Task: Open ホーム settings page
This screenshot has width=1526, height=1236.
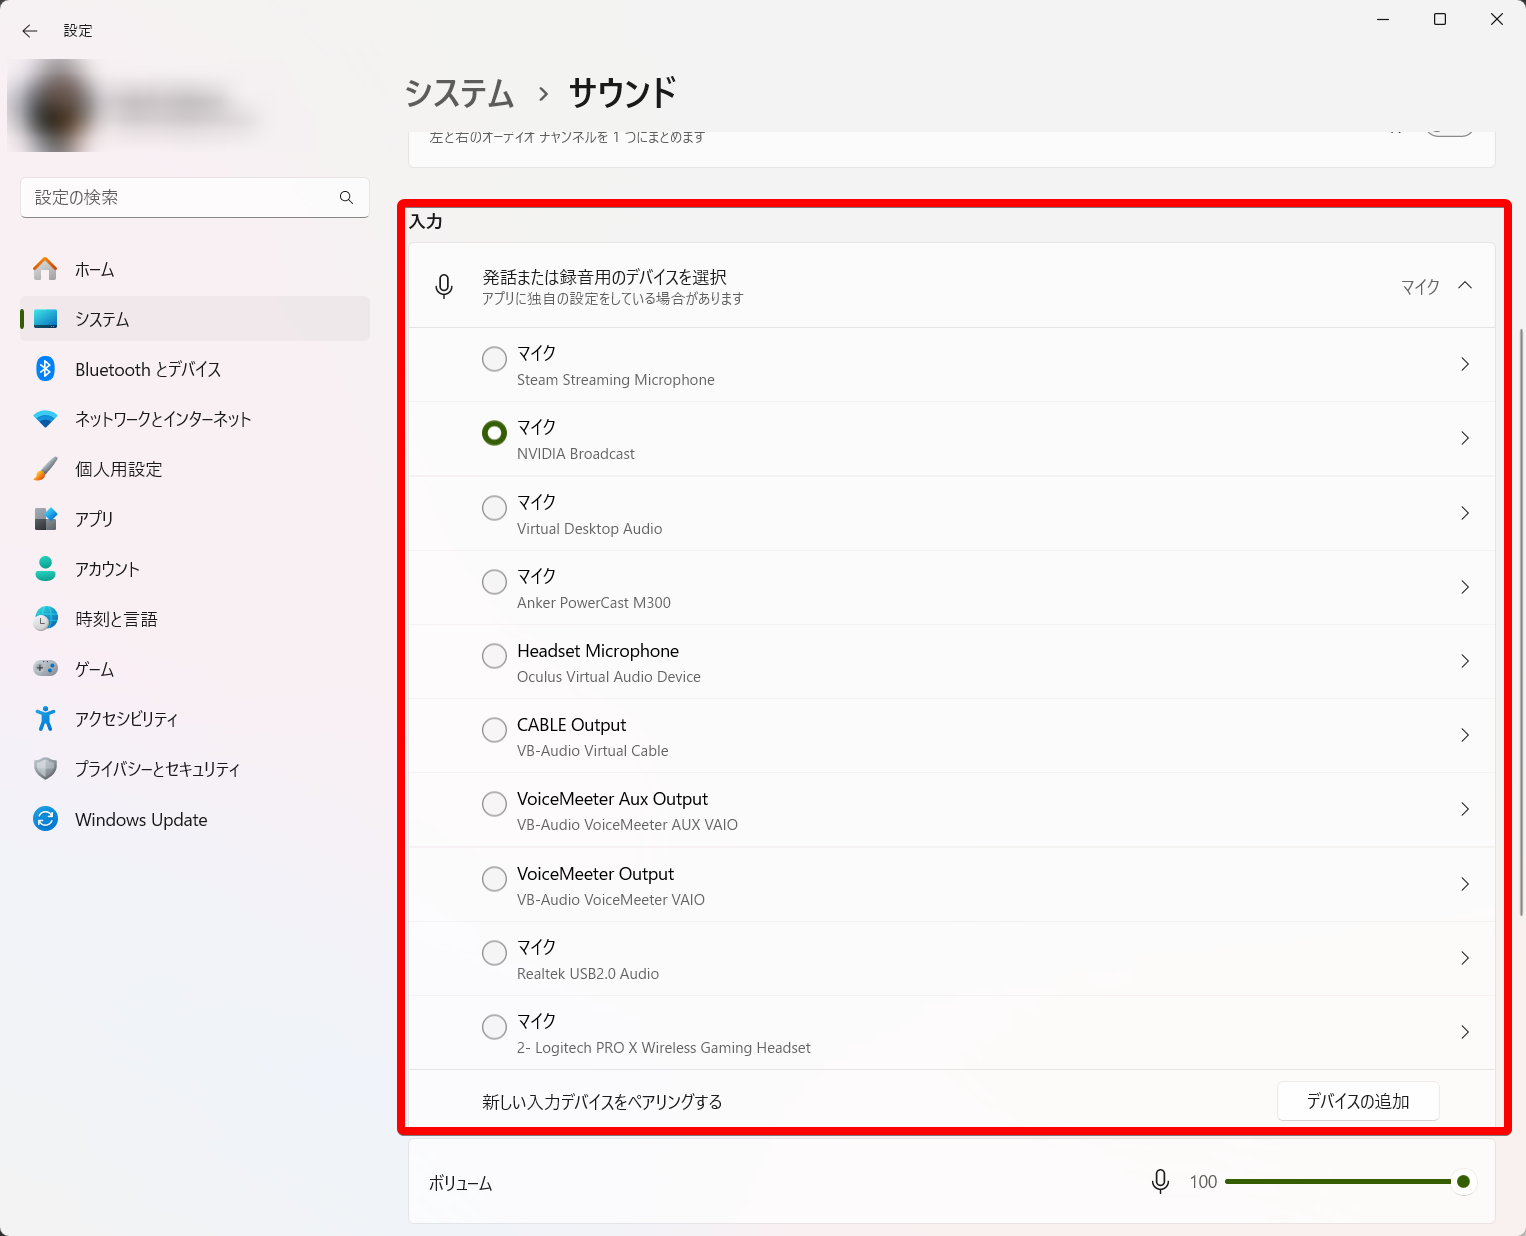Action: 195,269
